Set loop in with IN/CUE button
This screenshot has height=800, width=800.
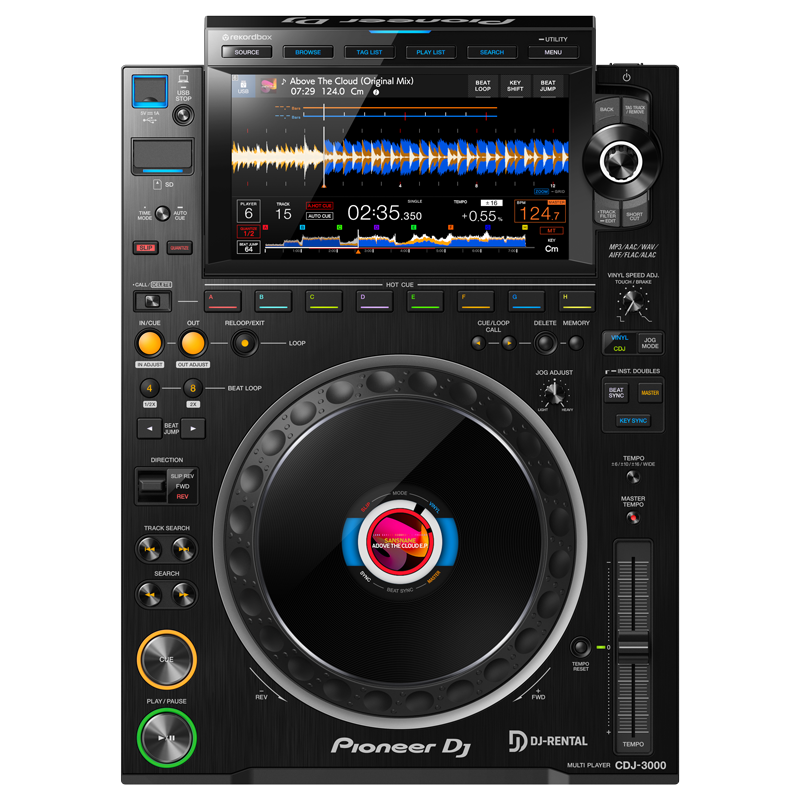(x=150, y=343)
